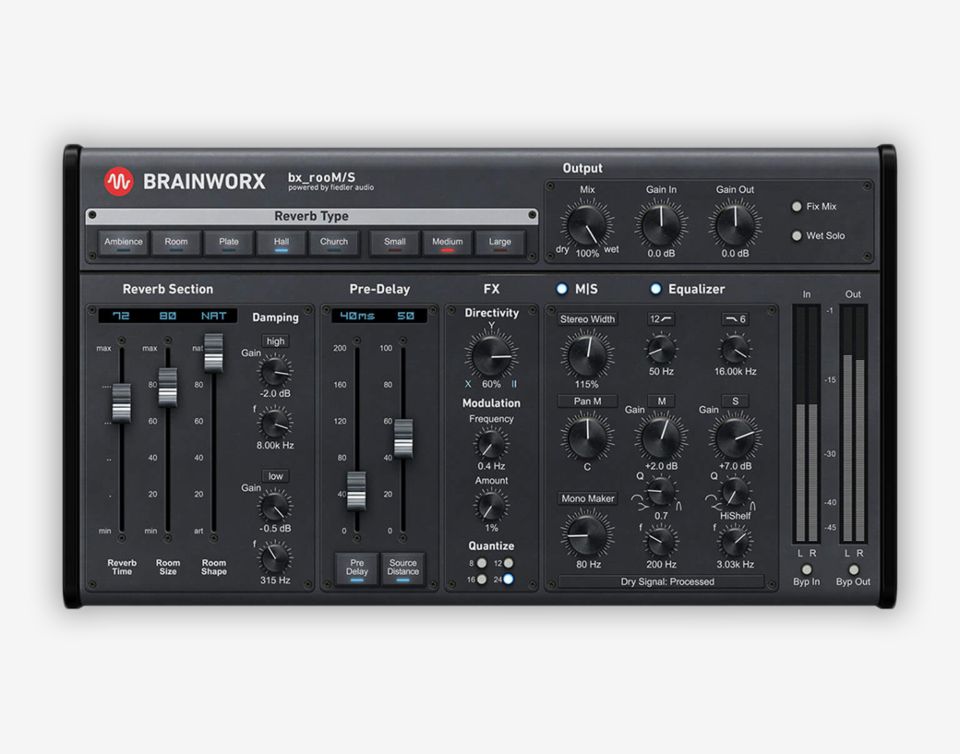960x754 pixels.
Task: Click the Modulation Frequency knob
Action: (x=491, y=442)
